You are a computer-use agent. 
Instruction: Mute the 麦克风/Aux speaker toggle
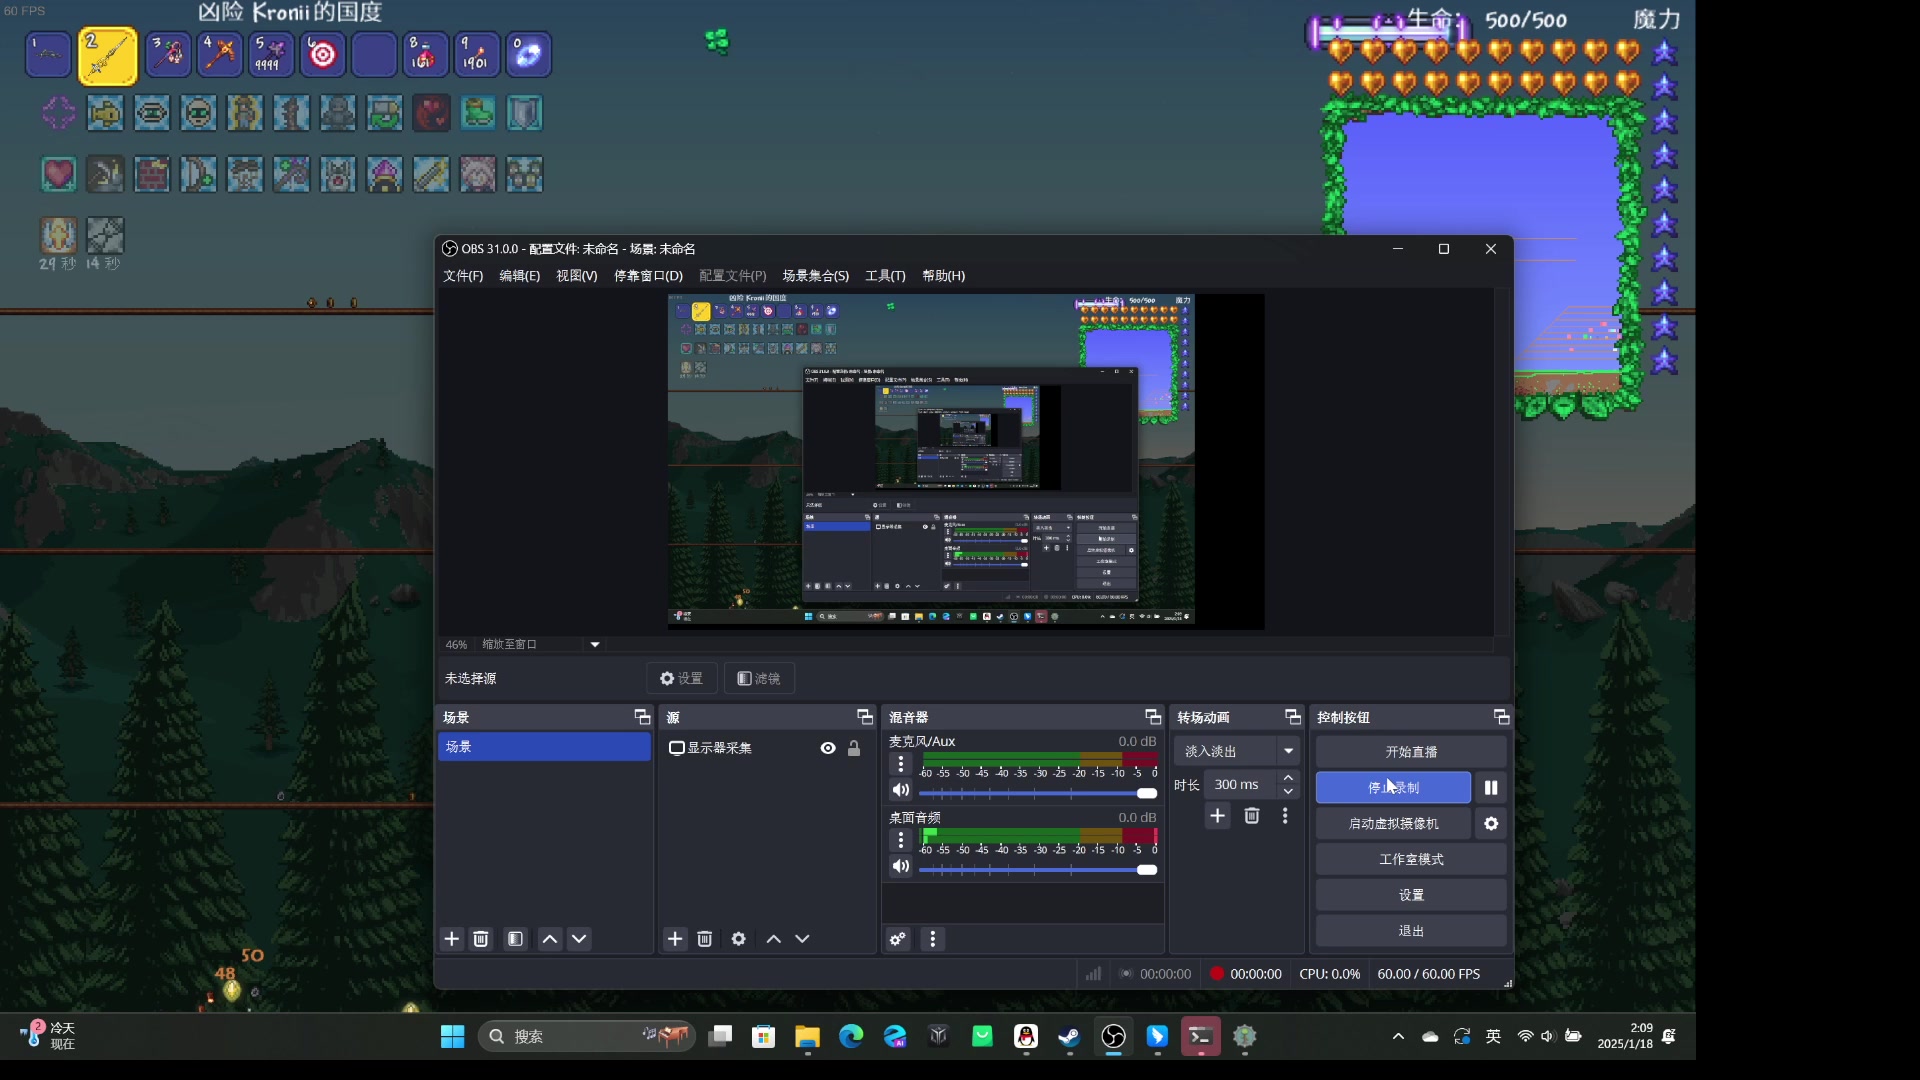[x=901, y=790]
